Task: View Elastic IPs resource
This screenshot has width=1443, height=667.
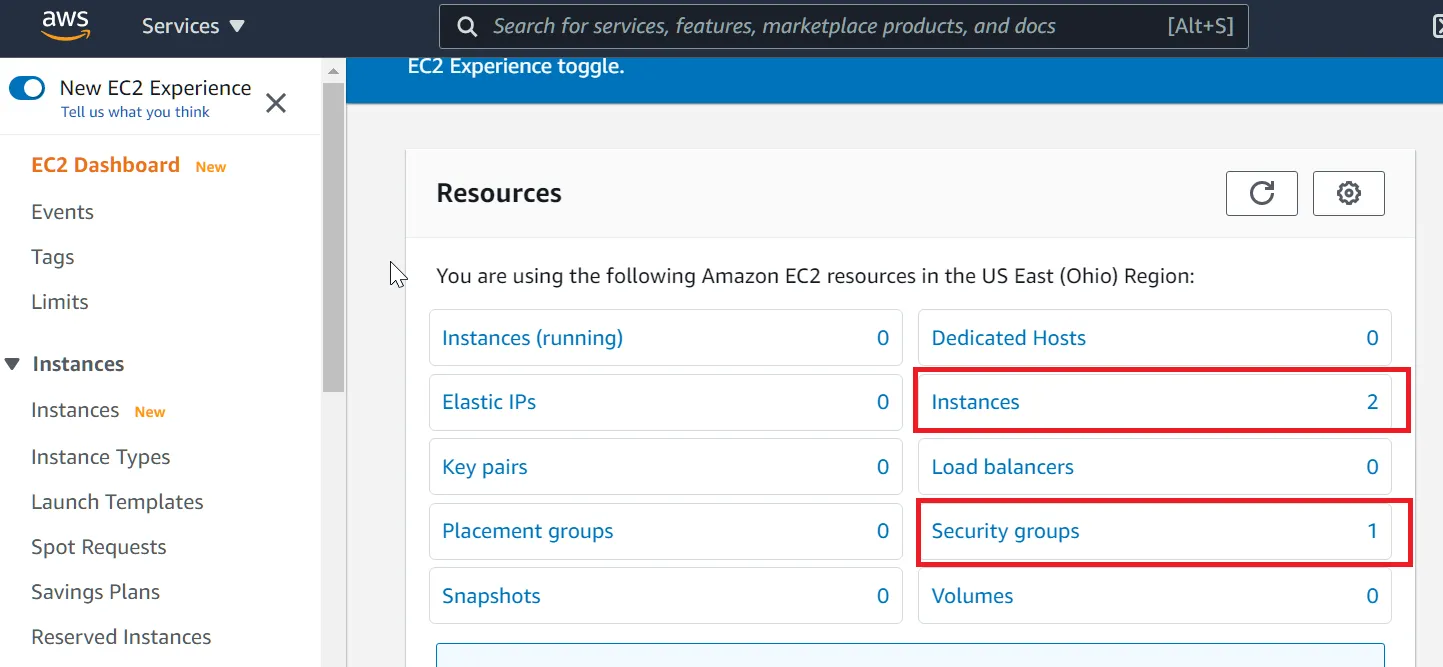Action: pyautogui.click(x=489, y=402)
